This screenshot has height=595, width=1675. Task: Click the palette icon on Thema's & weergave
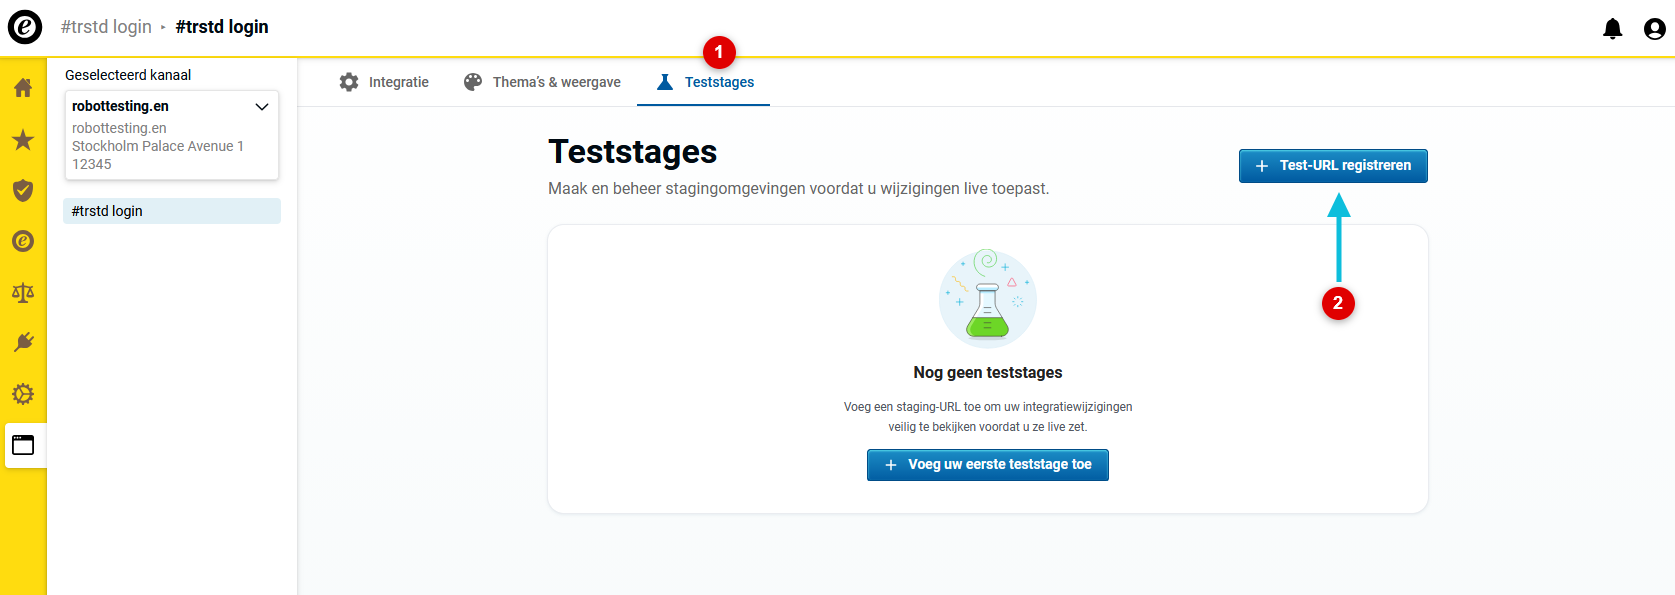click(473, 82)
